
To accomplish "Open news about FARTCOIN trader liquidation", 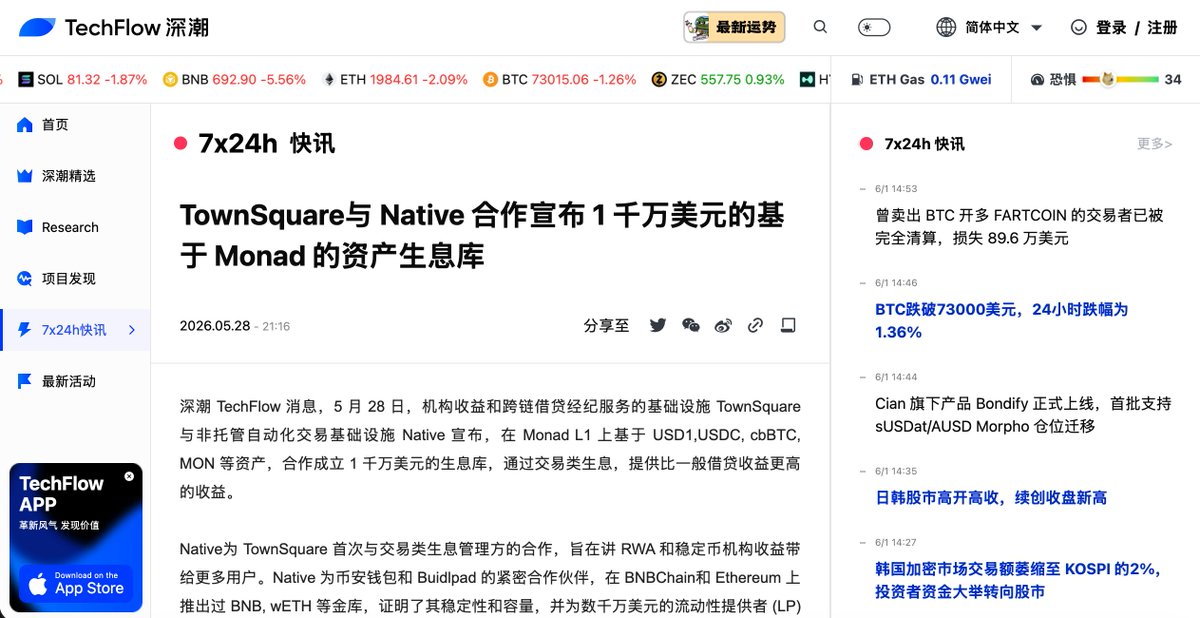I will pos(1019,226).
